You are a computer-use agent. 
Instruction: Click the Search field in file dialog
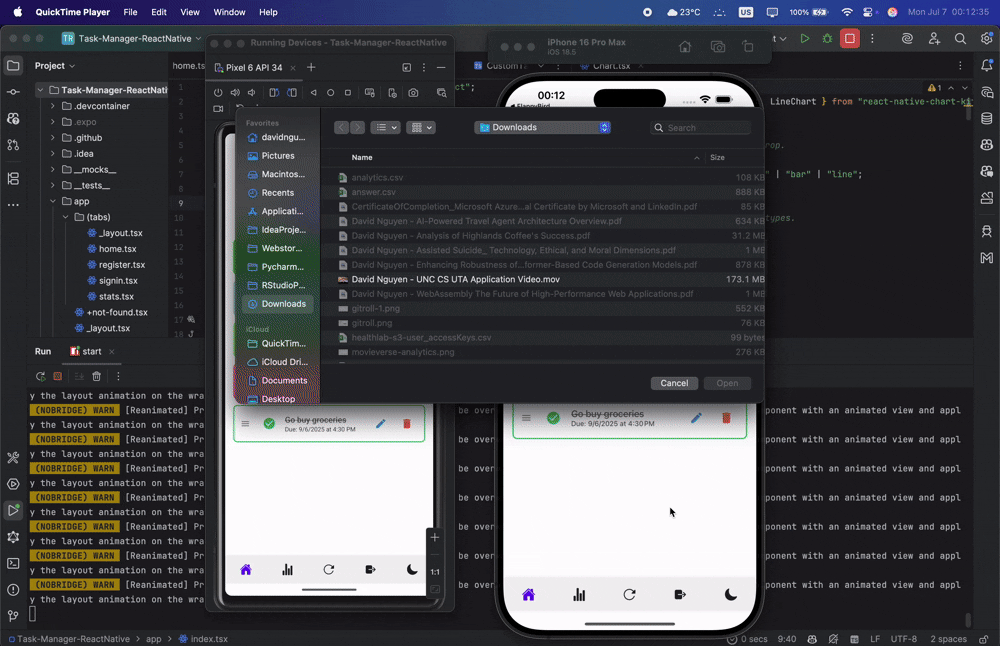pos(700,128)
